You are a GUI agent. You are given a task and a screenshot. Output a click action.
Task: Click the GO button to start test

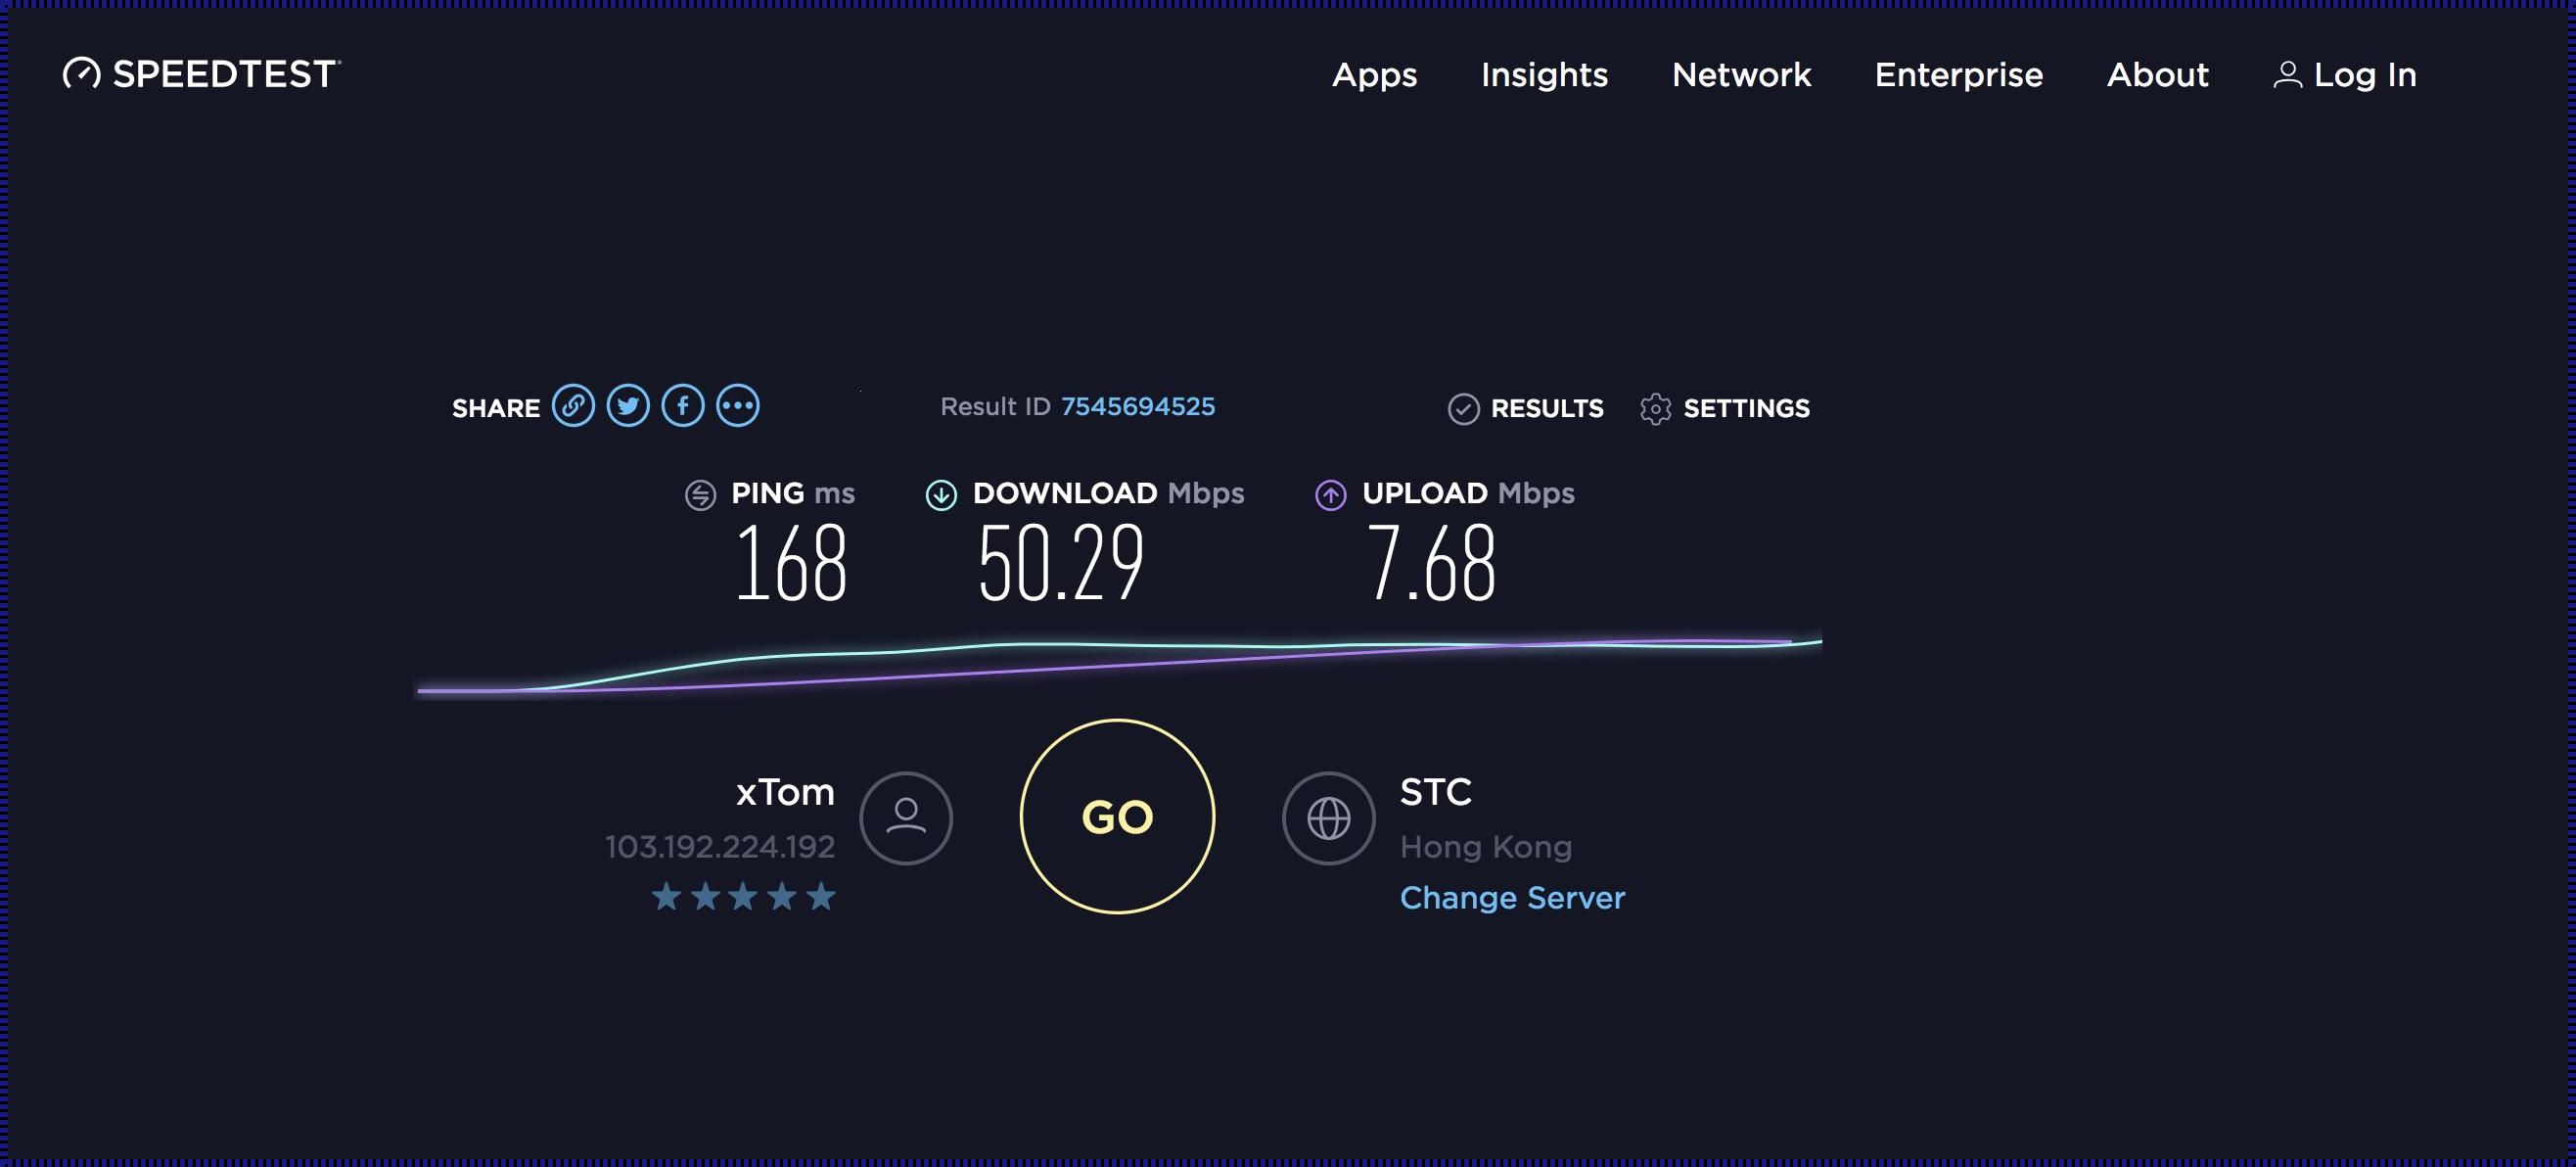[1117, 817]
